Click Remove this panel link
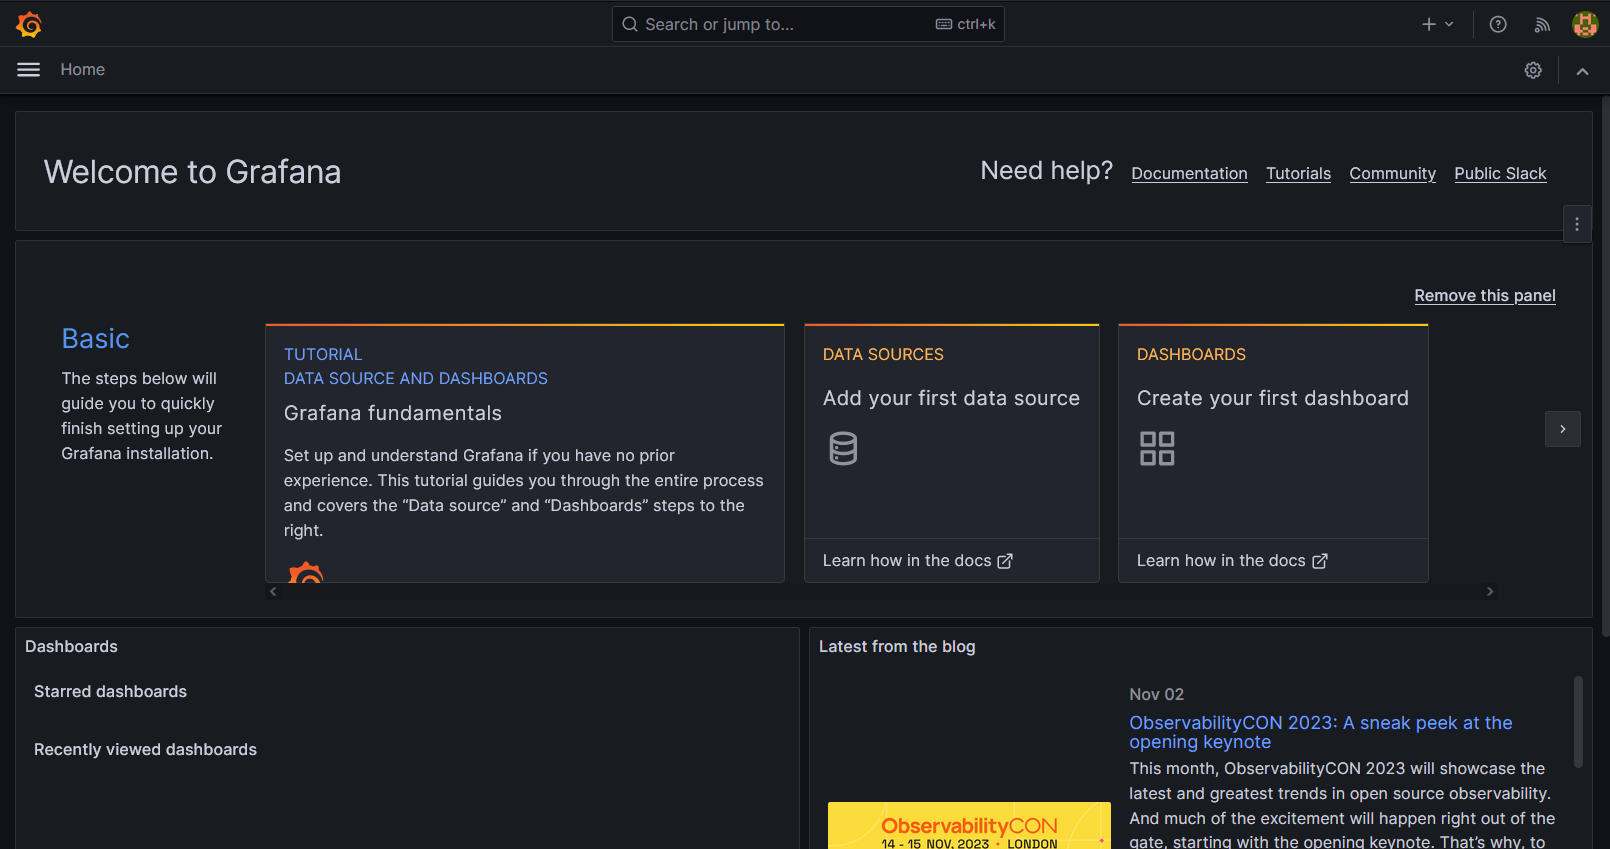Image resolution: width=1610 pixels, height=849 pixels. [x=1485, y=295]
